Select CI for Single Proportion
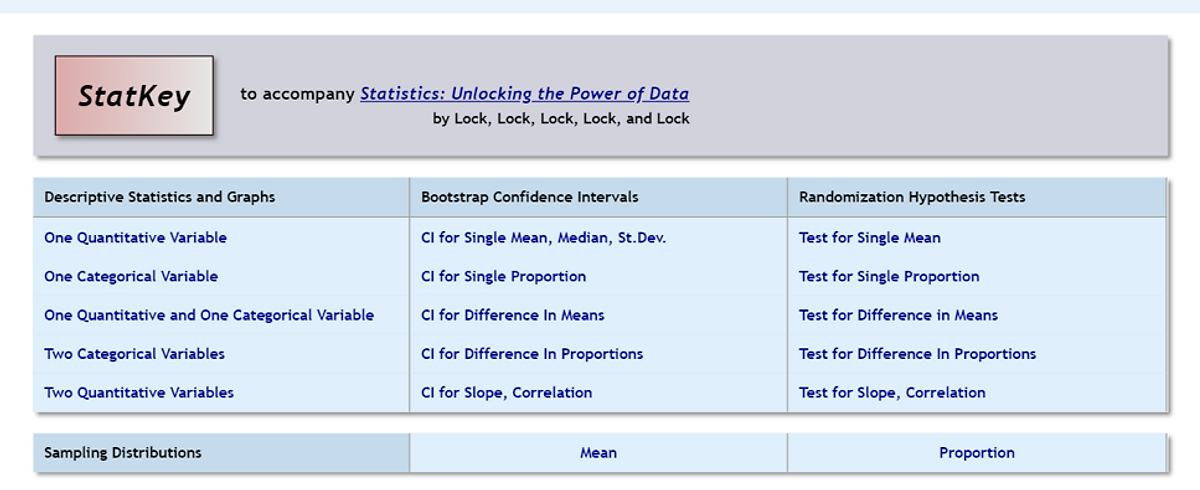 (503, 276)
